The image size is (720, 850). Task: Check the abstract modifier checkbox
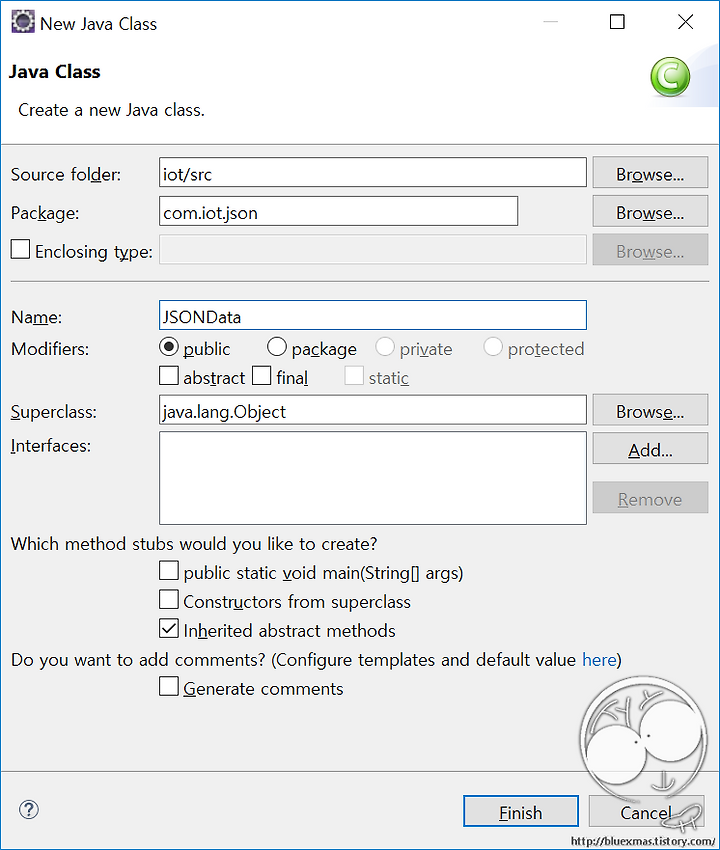(169, 376)
